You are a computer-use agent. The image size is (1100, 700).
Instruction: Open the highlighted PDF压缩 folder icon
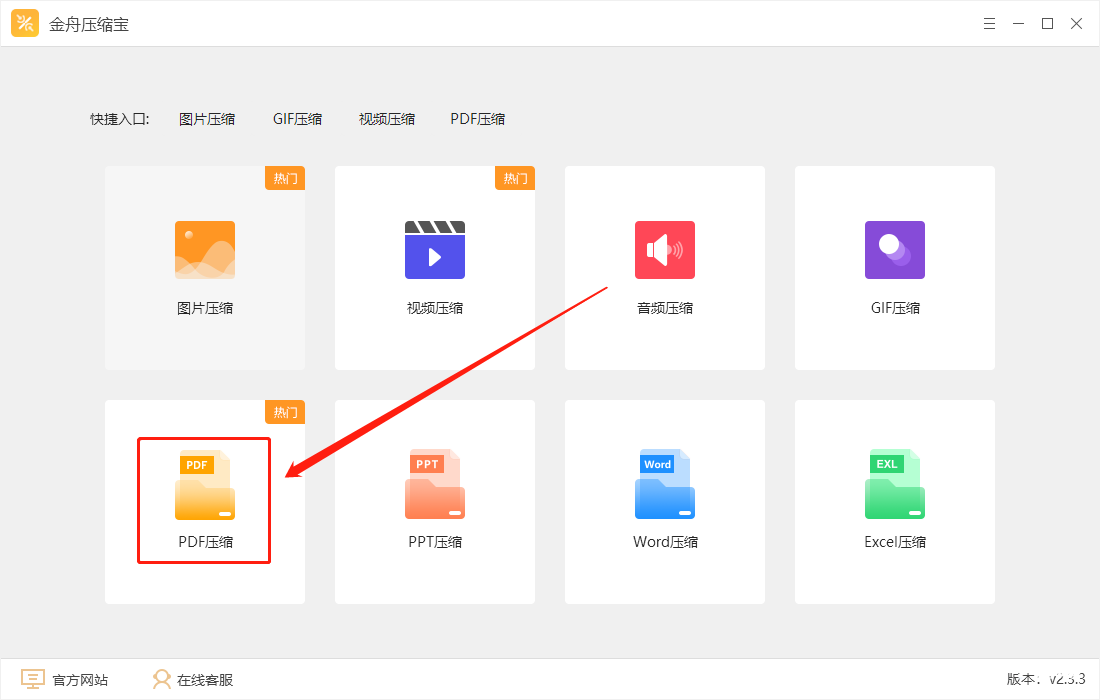[x=204, y=485]
